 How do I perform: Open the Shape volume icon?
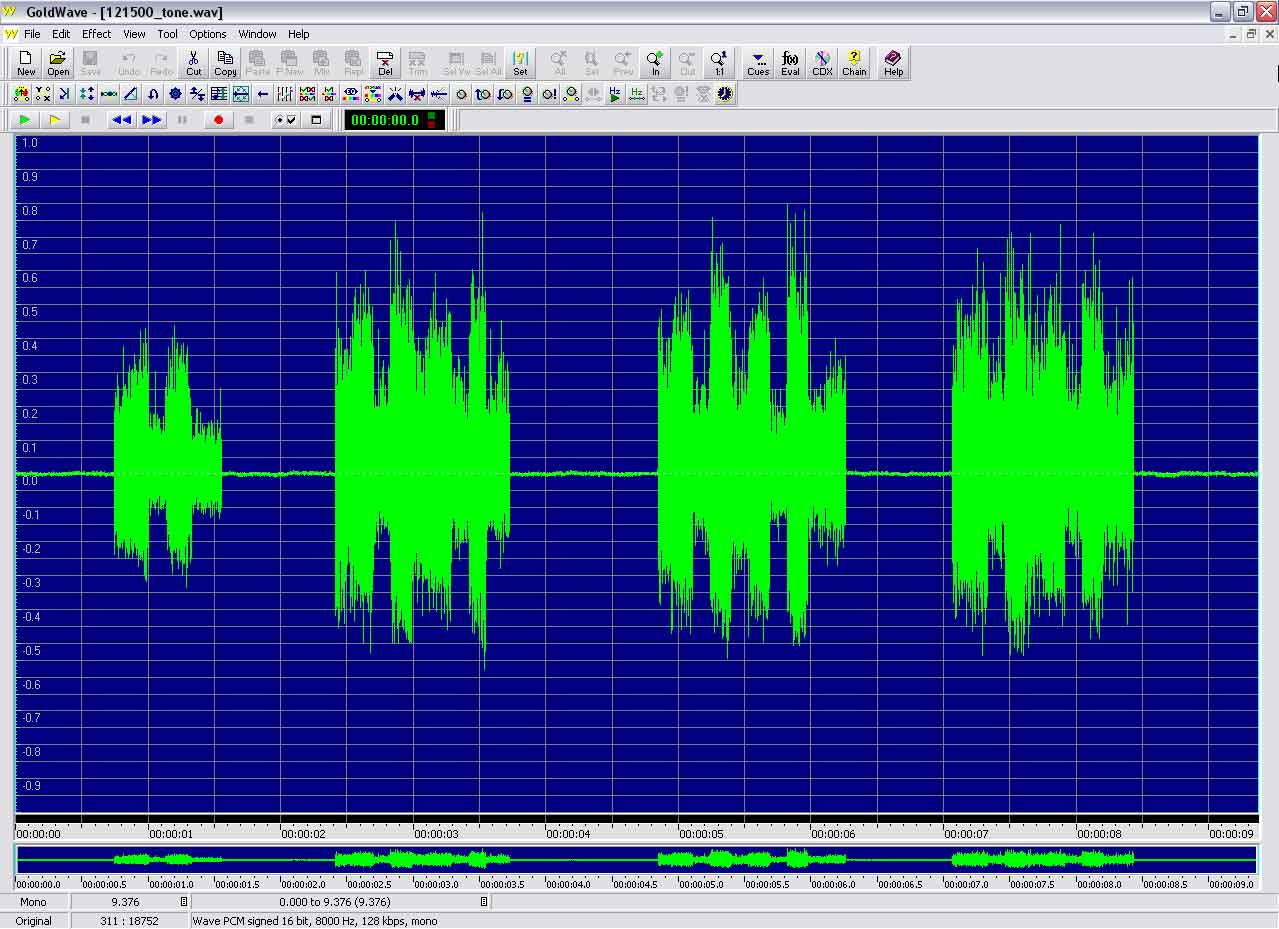(x=571, y=94)
